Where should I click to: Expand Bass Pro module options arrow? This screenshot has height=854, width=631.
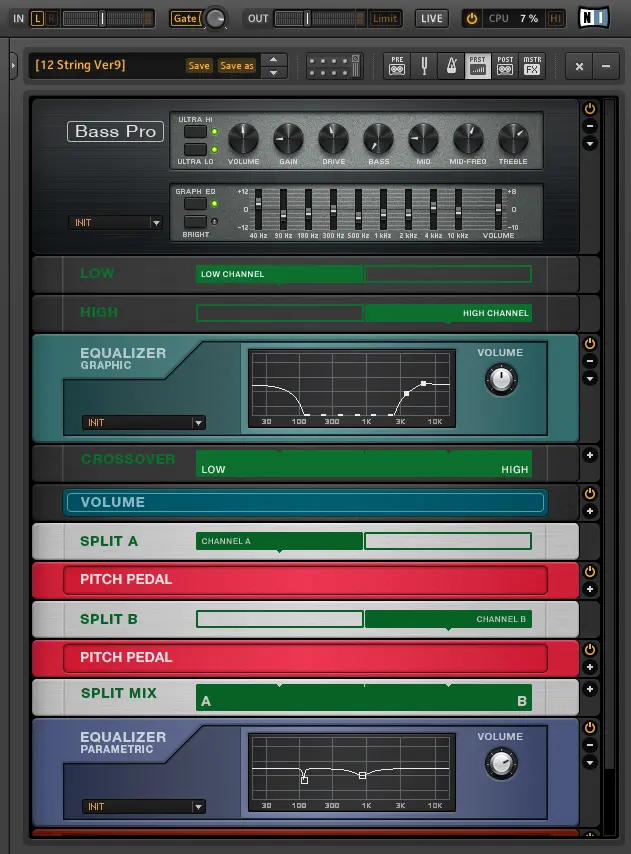click(590, 143)
